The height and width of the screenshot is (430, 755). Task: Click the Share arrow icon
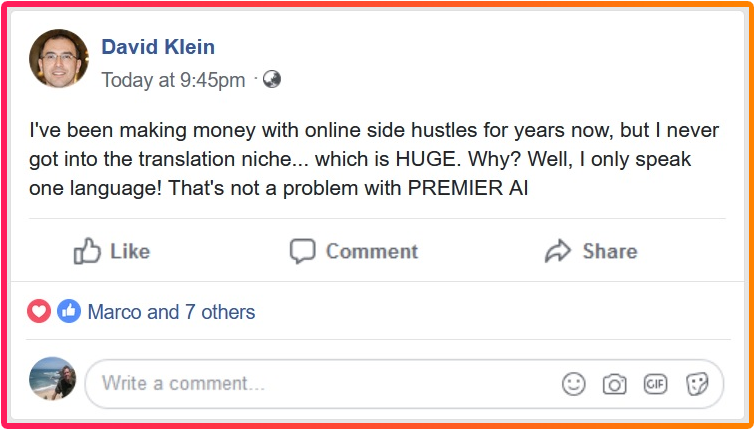(x=557, y=251)
